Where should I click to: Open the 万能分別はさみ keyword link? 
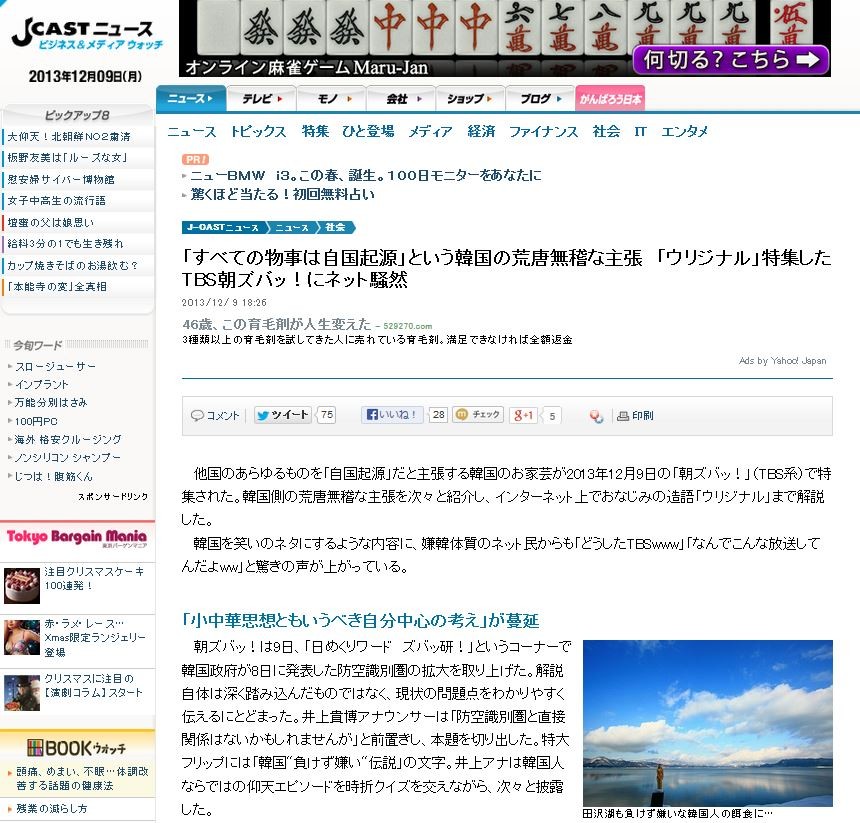coord(50,403)
